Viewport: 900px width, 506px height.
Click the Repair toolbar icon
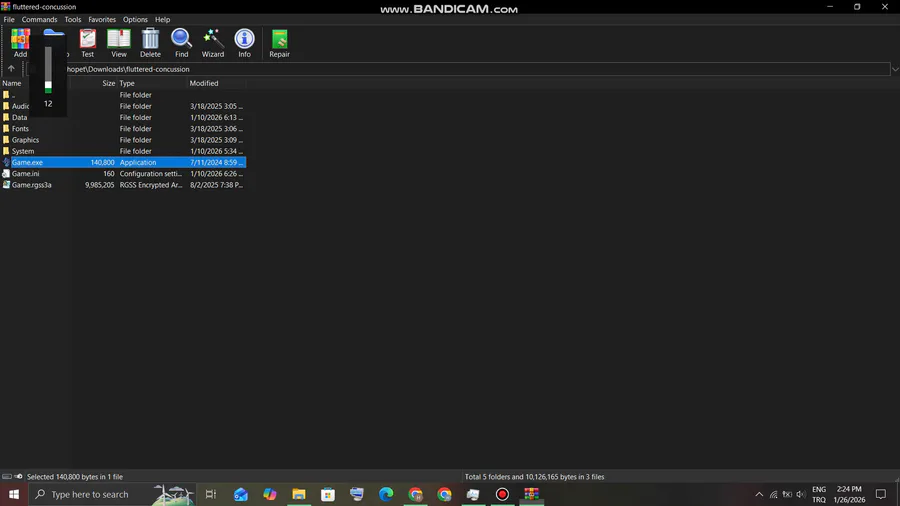pyautogui.click(x=280, y=43)
